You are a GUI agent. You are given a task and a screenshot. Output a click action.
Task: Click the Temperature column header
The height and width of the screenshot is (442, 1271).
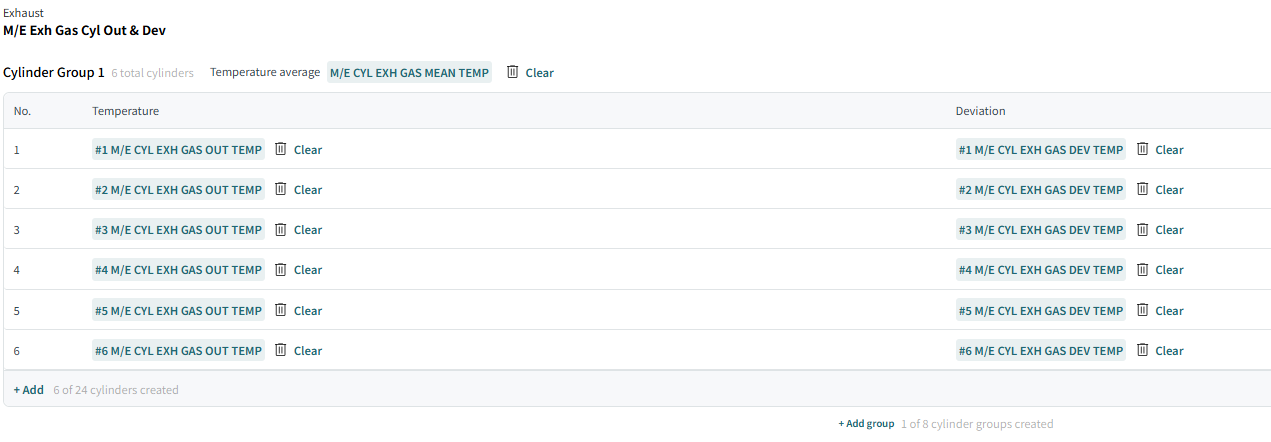tap(125, 111)
